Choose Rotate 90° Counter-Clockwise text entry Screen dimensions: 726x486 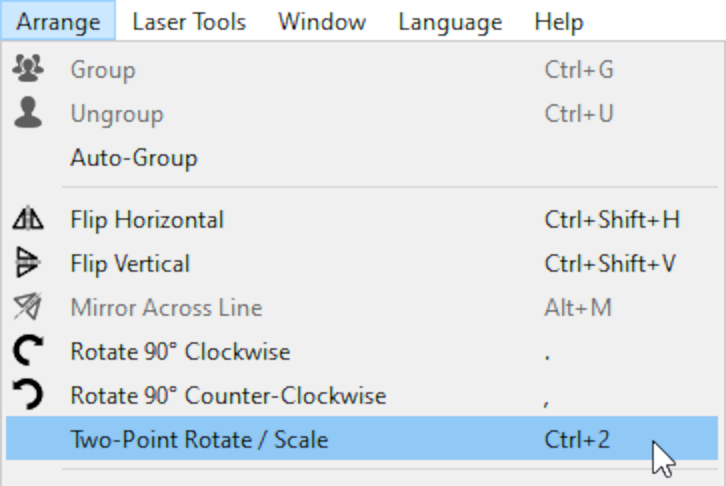[228, 396]
